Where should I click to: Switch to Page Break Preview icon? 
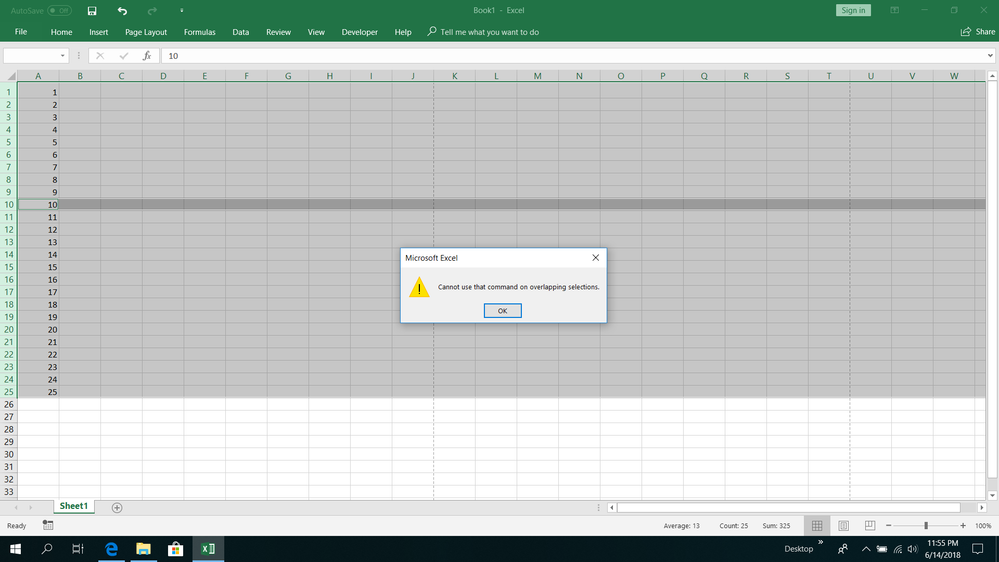[x=870, y=526]
